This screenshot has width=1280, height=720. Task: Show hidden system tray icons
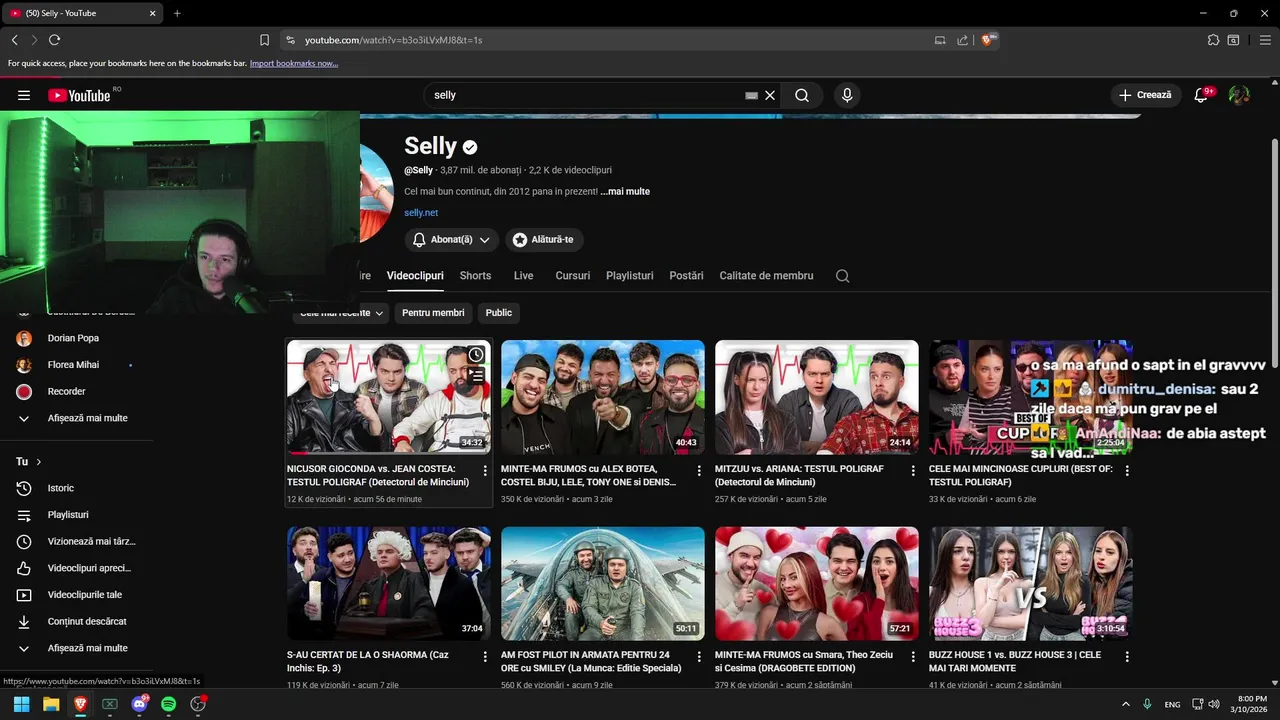[x=1126, y=704]
